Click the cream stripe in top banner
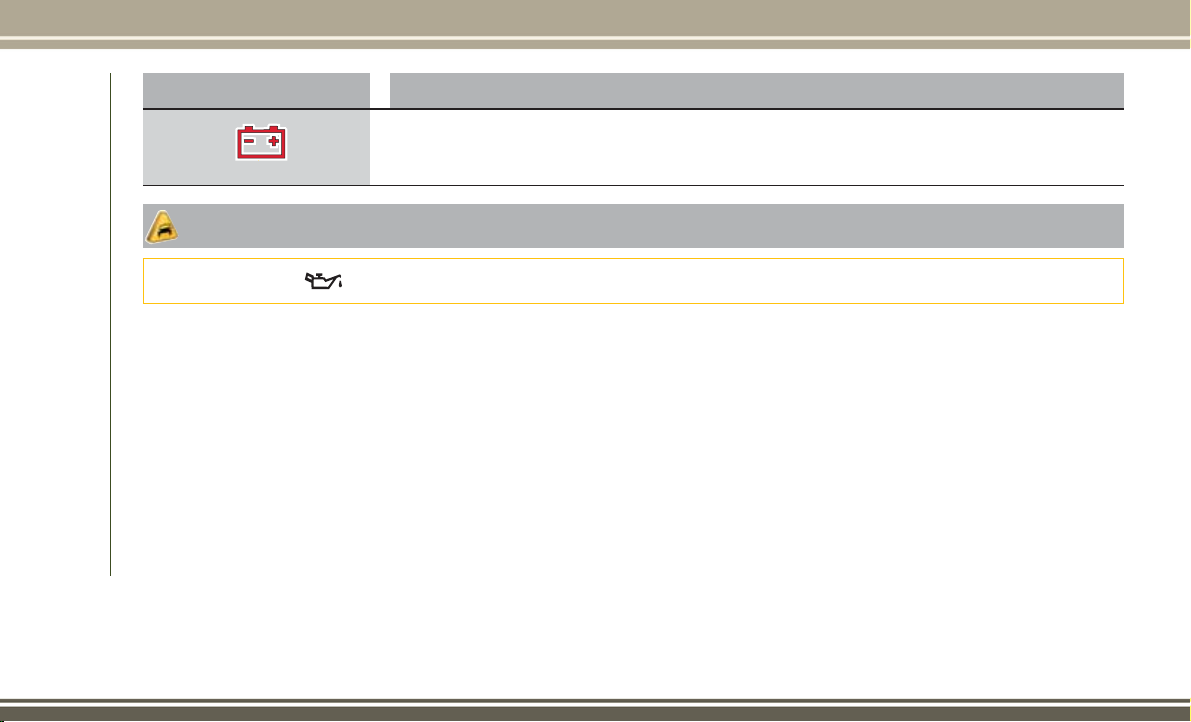This screenshot has height=722, width=1191. (596, 38)
